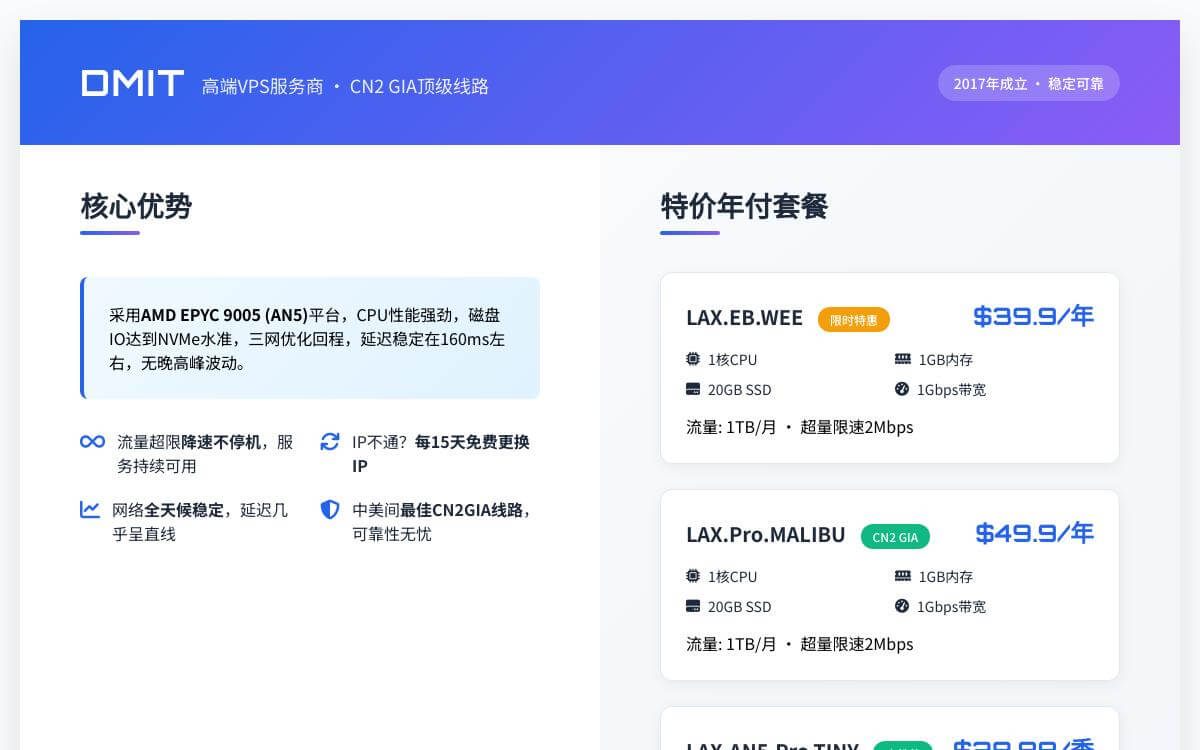
Task: Click the speedometer icon beside 1Gbps带宽 in LAX.EB.WEE
Action: (900, 390)
